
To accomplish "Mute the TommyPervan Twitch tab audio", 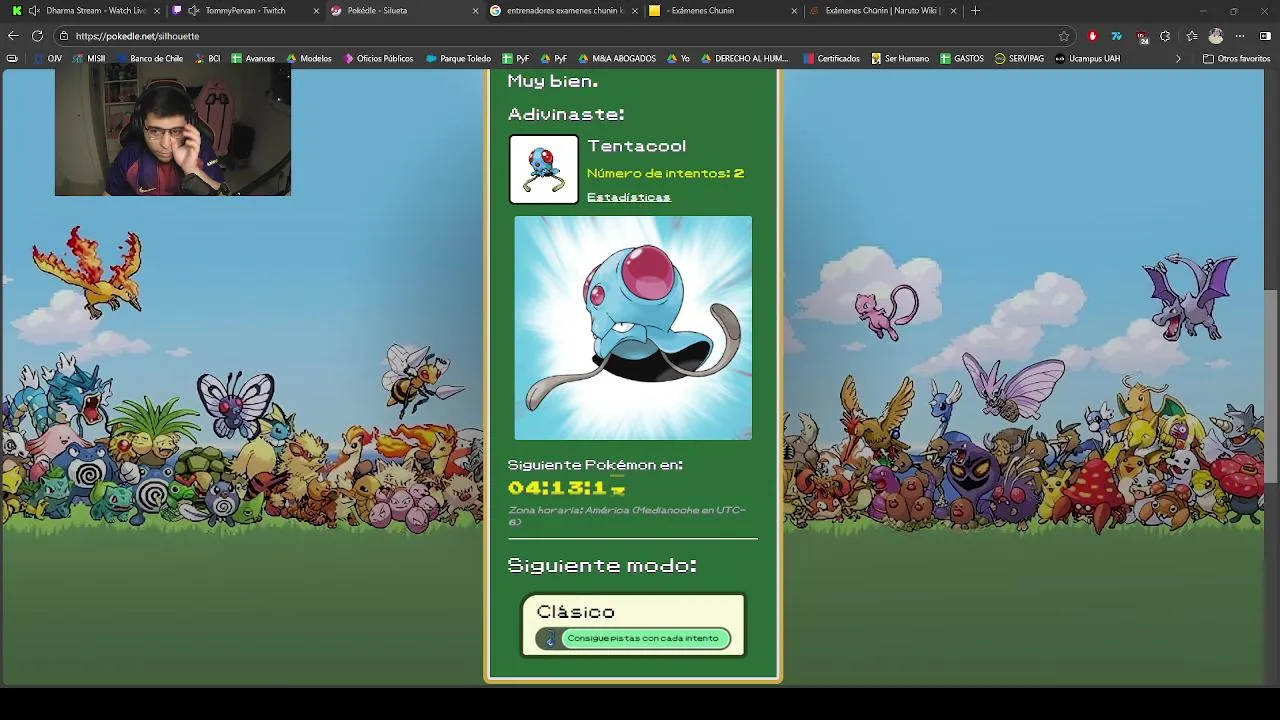I will [x=194, y=11].
